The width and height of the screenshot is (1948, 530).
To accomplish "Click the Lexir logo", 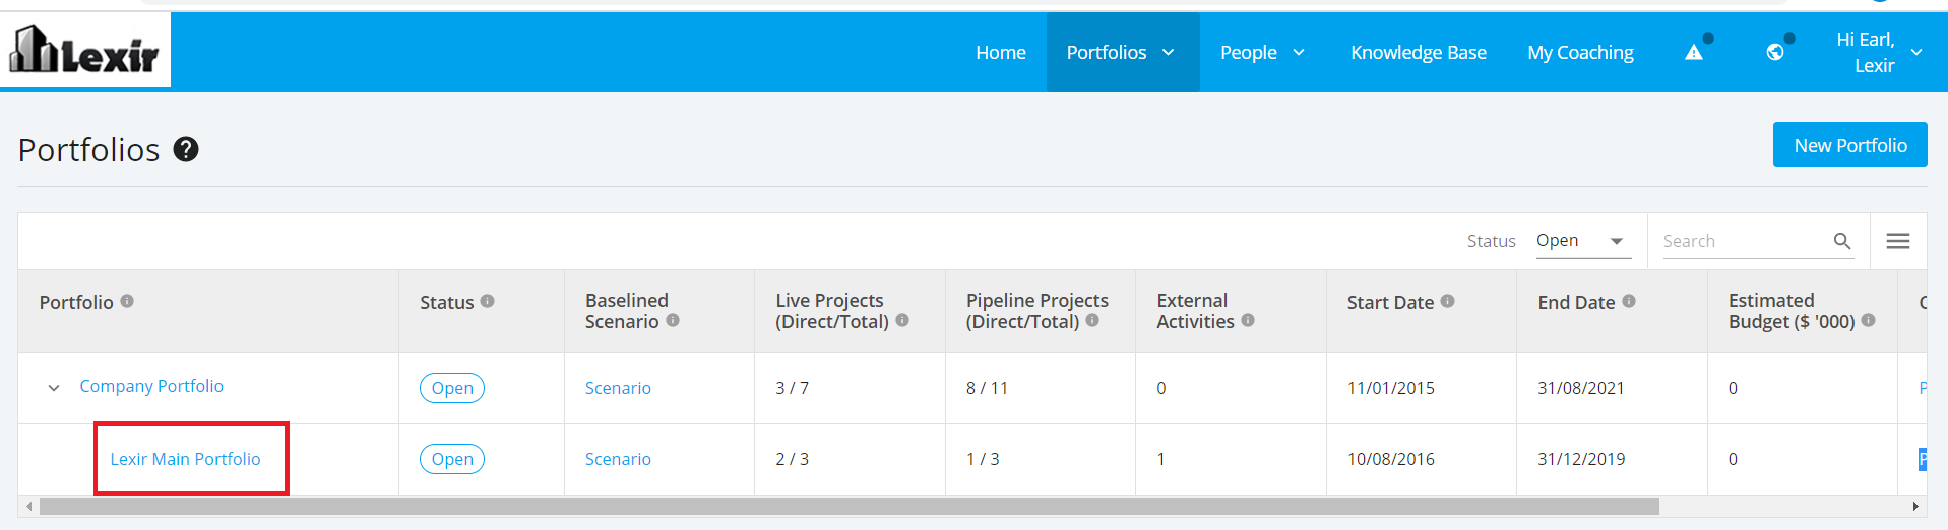I will pos(85,50).
